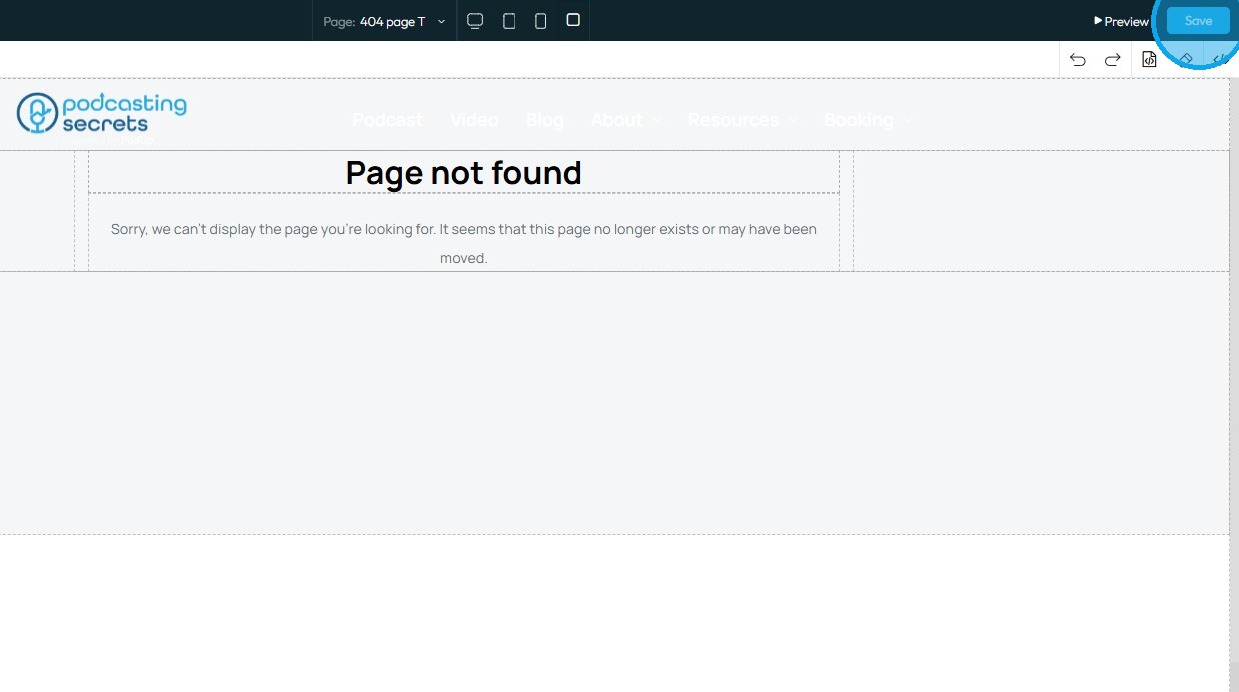Open the code view icon
Screen dimensions: 1239x692
click(x=1221, y=60)
